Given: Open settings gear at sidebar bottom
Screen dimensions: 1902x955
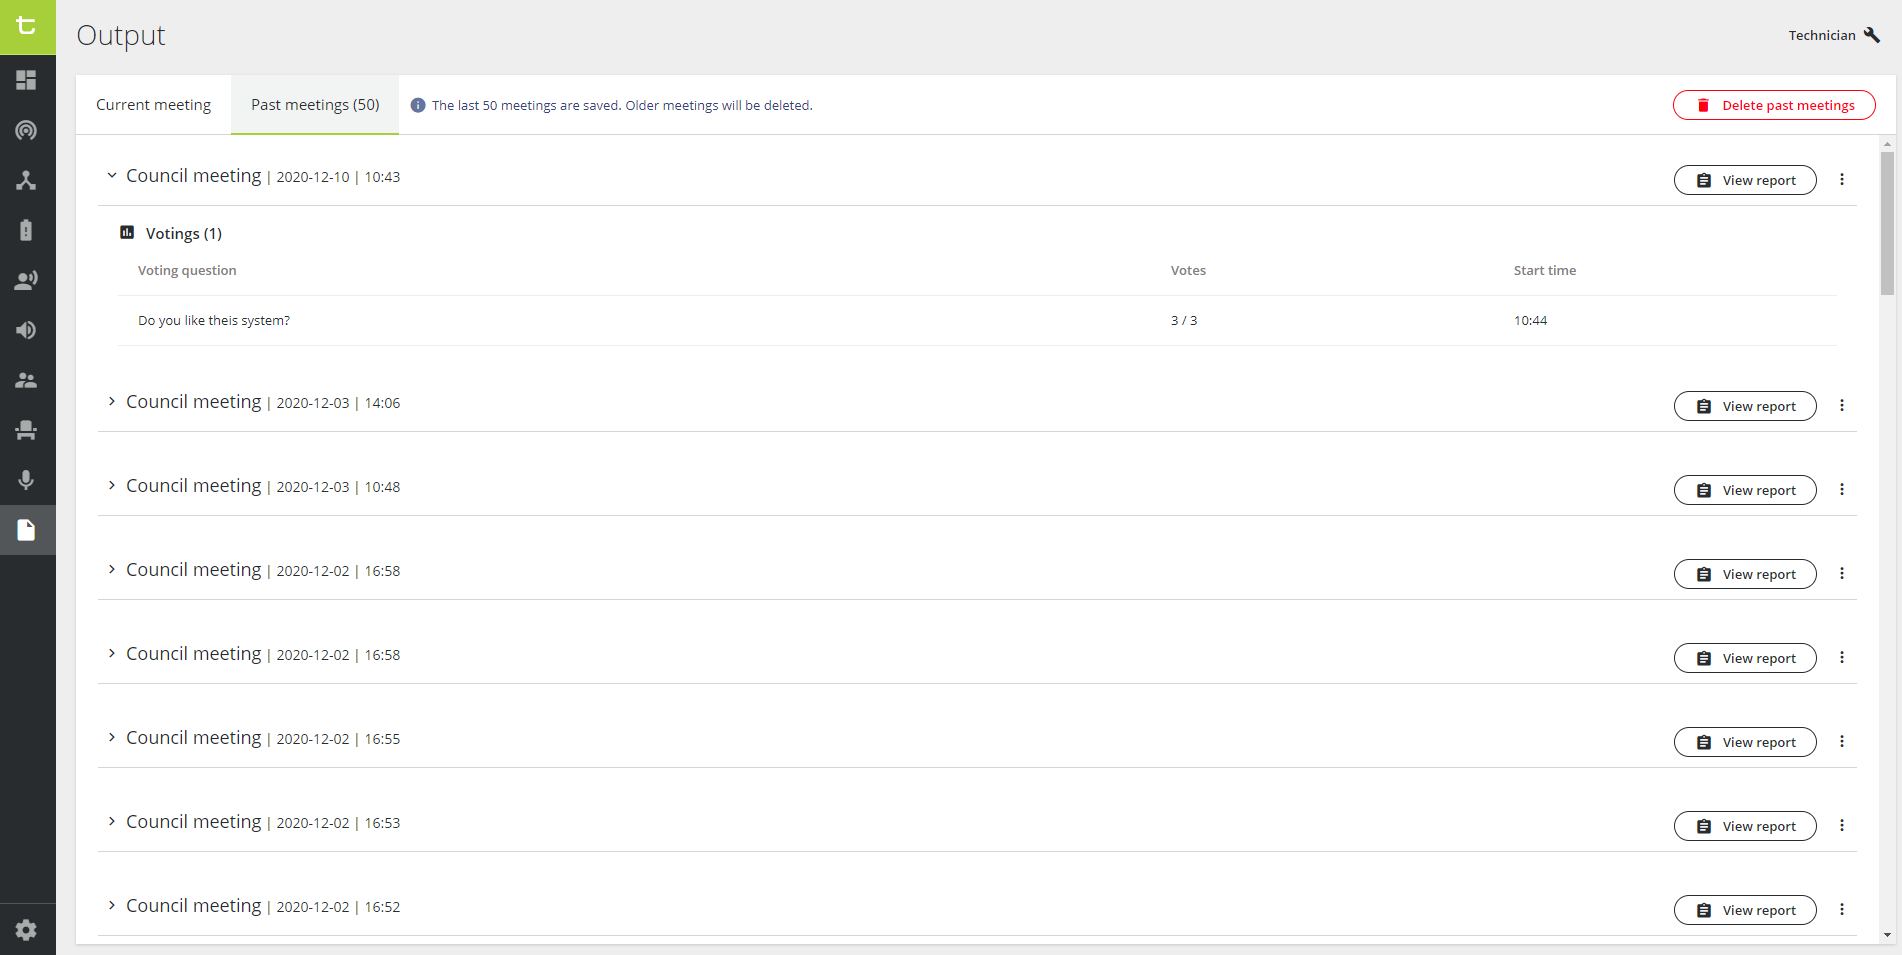Looking at the screenshot, I should (27, 930).
